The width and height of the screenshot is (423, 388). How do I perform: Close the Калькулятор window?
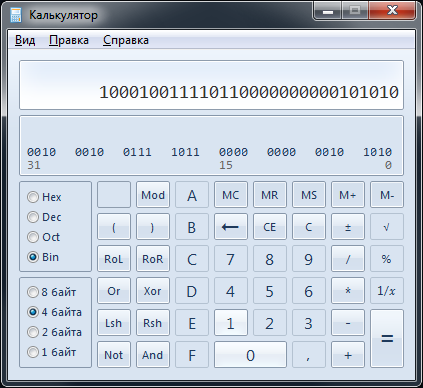[x=393, y=11]
